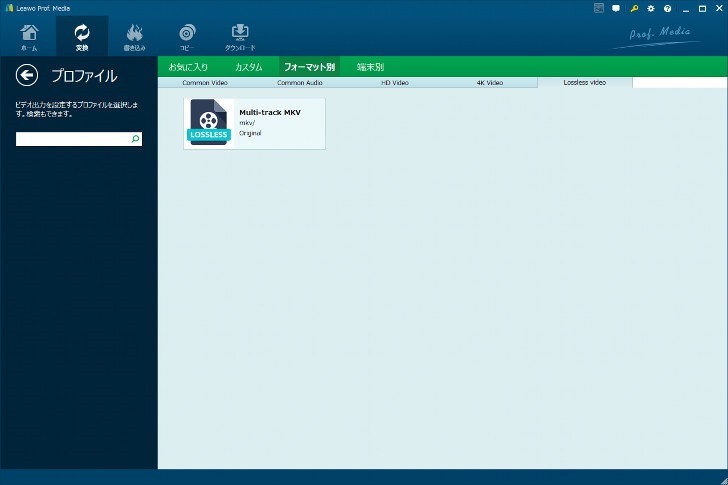
Task: Open the Common Video sub-tab
Action: (x=205, y=83)
